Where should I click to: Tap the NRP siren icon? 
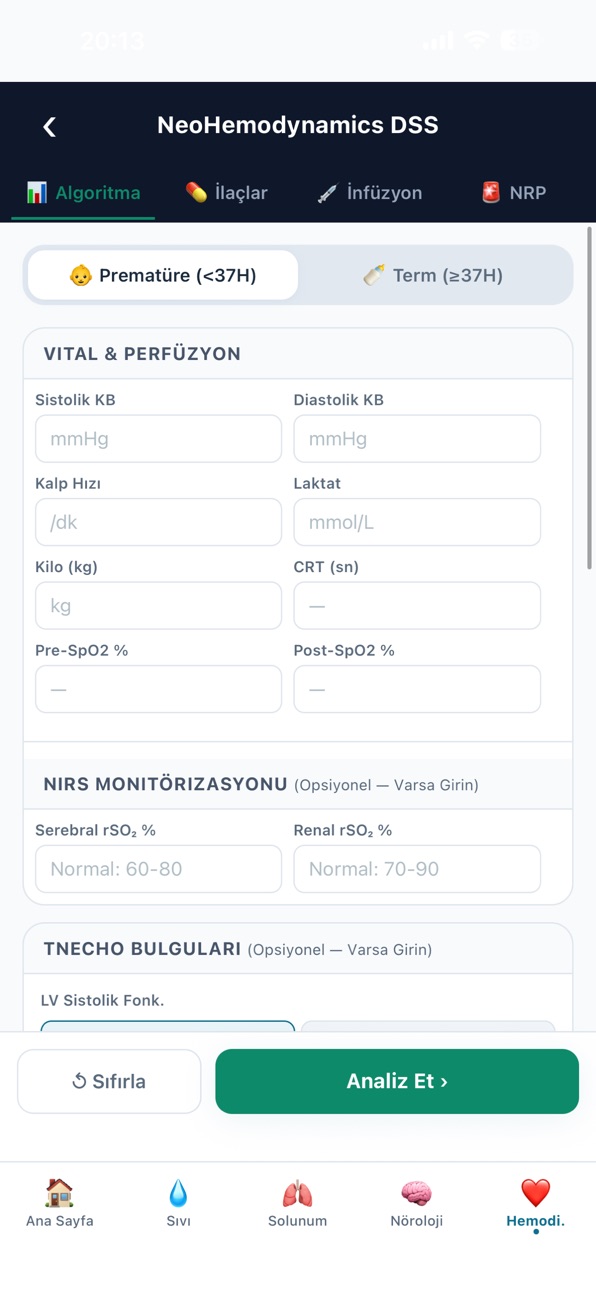point(490,192)
